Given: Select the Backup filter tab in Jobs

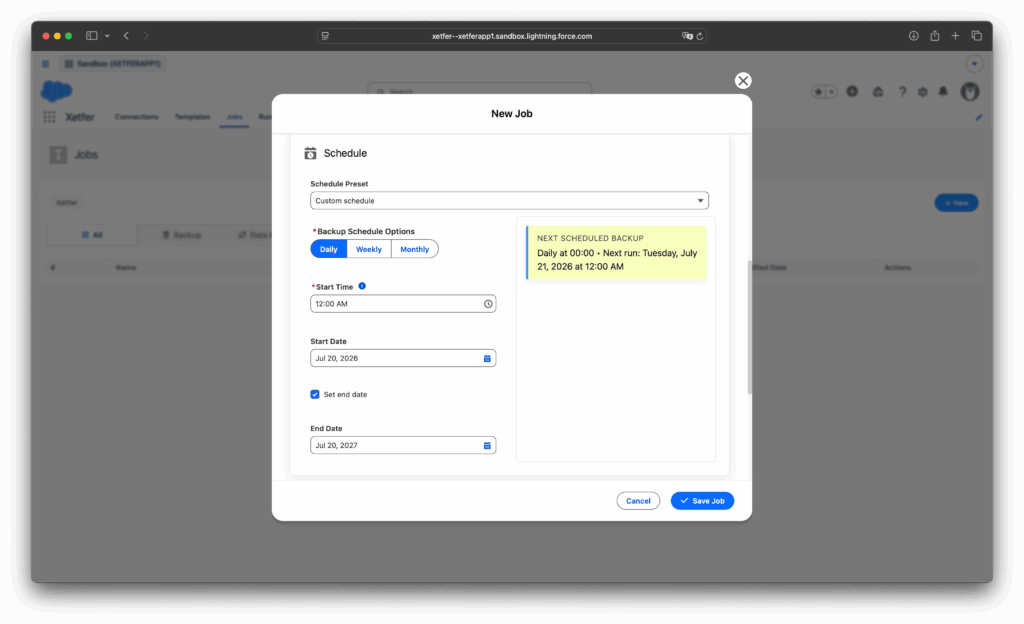Looking at the screenshot, I should [x=182, y=235].
